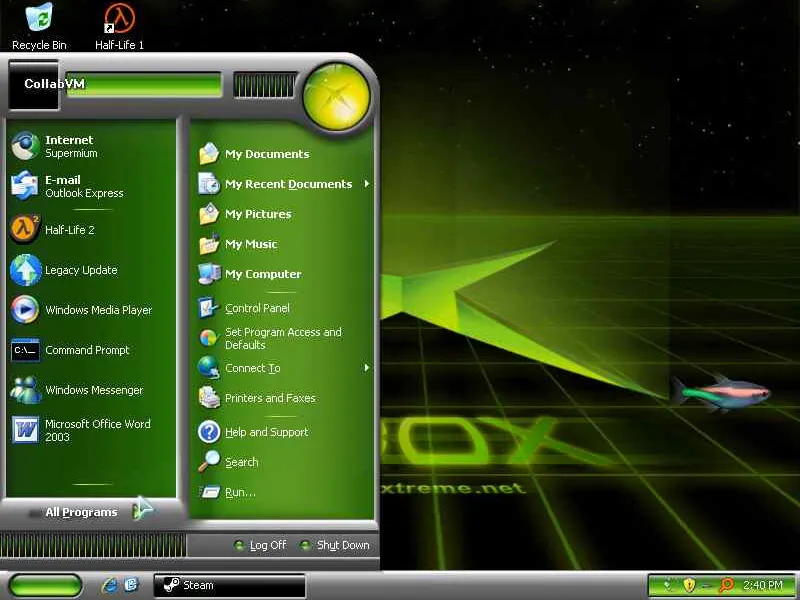Click the Shut Down button

pos(335,545)
